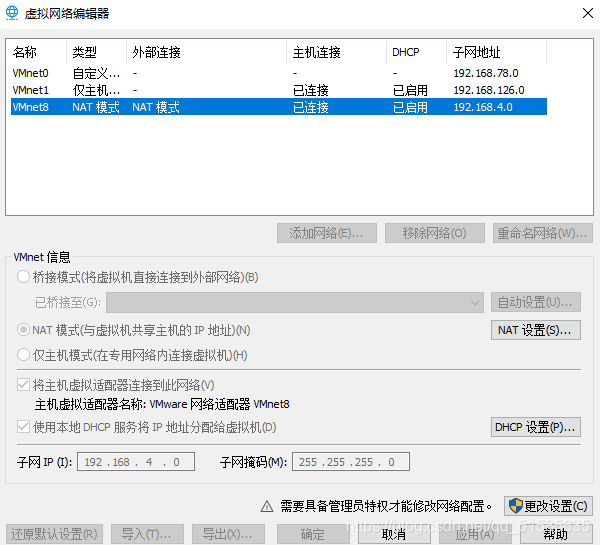The width and height of the screenshot is (600, 545).
Task: Toggle 使用本地 DHCP 服务 checkbox
Action: (23, 427)
